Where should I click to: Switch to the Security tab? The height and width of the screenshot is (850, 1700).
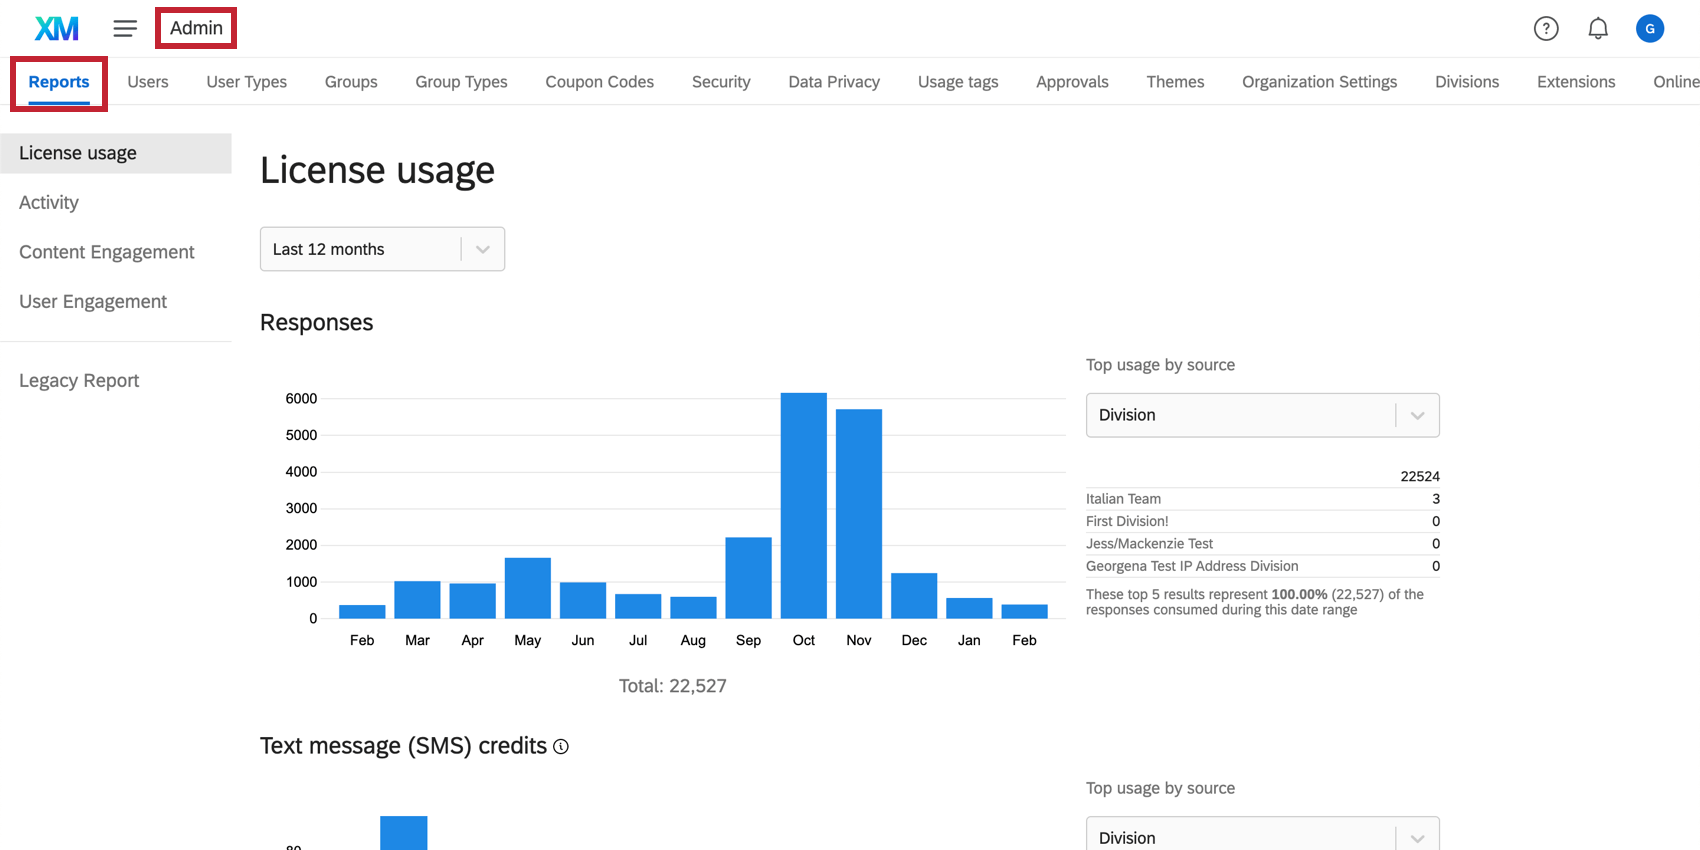click(721, 82)
